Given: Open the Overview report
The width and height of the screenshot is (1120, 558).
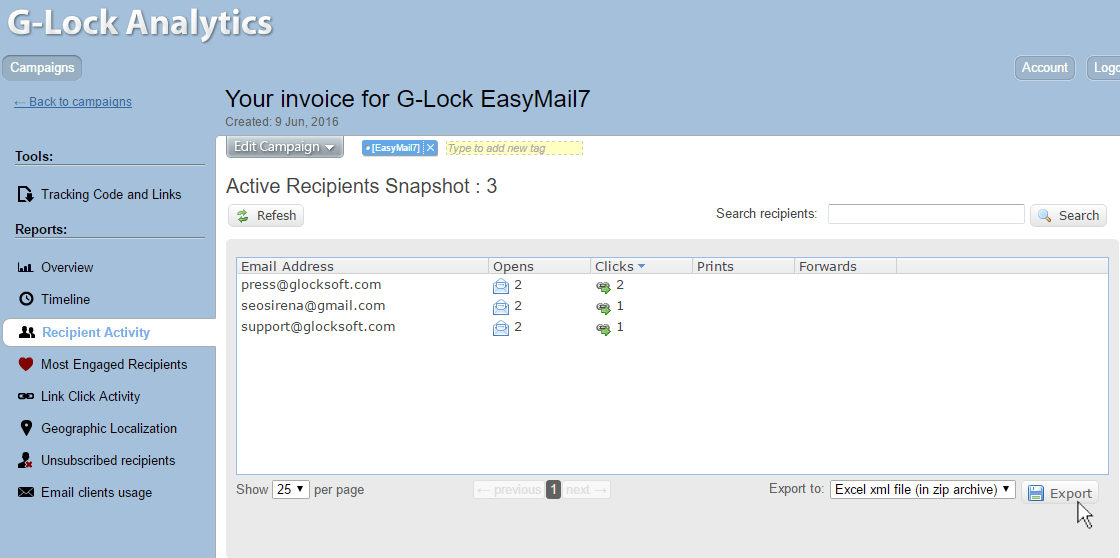Looking at the screenshot, I should [67, 267].
